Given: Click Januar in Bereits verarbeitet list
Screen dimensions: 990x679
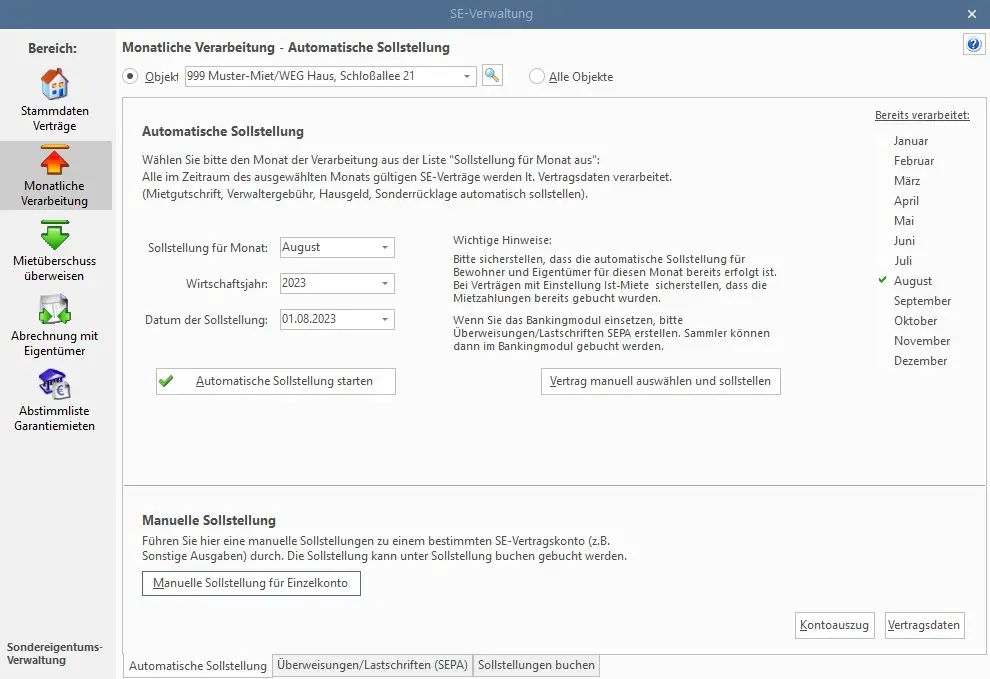Looking at the screenshot, I should click(910, 141).
